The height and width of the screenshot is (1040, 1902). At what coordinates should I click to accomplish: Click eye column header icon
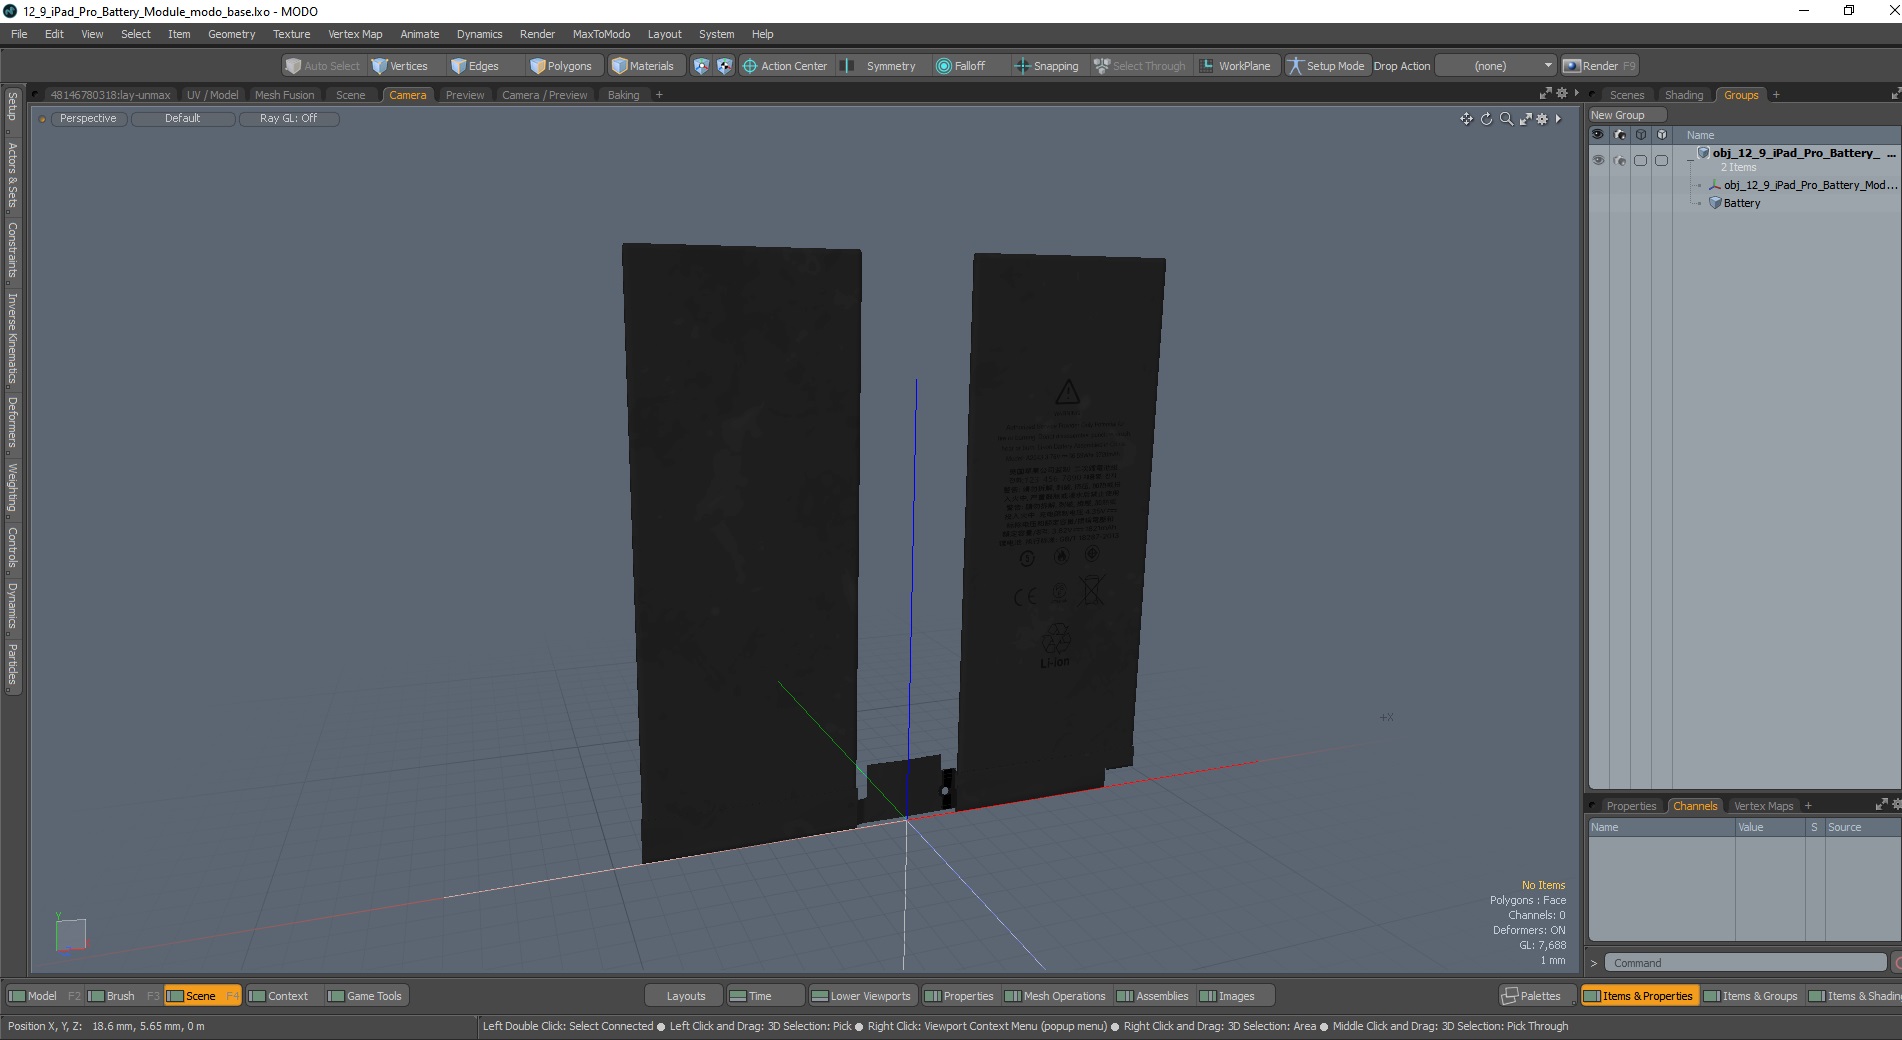click(1598, 134)
